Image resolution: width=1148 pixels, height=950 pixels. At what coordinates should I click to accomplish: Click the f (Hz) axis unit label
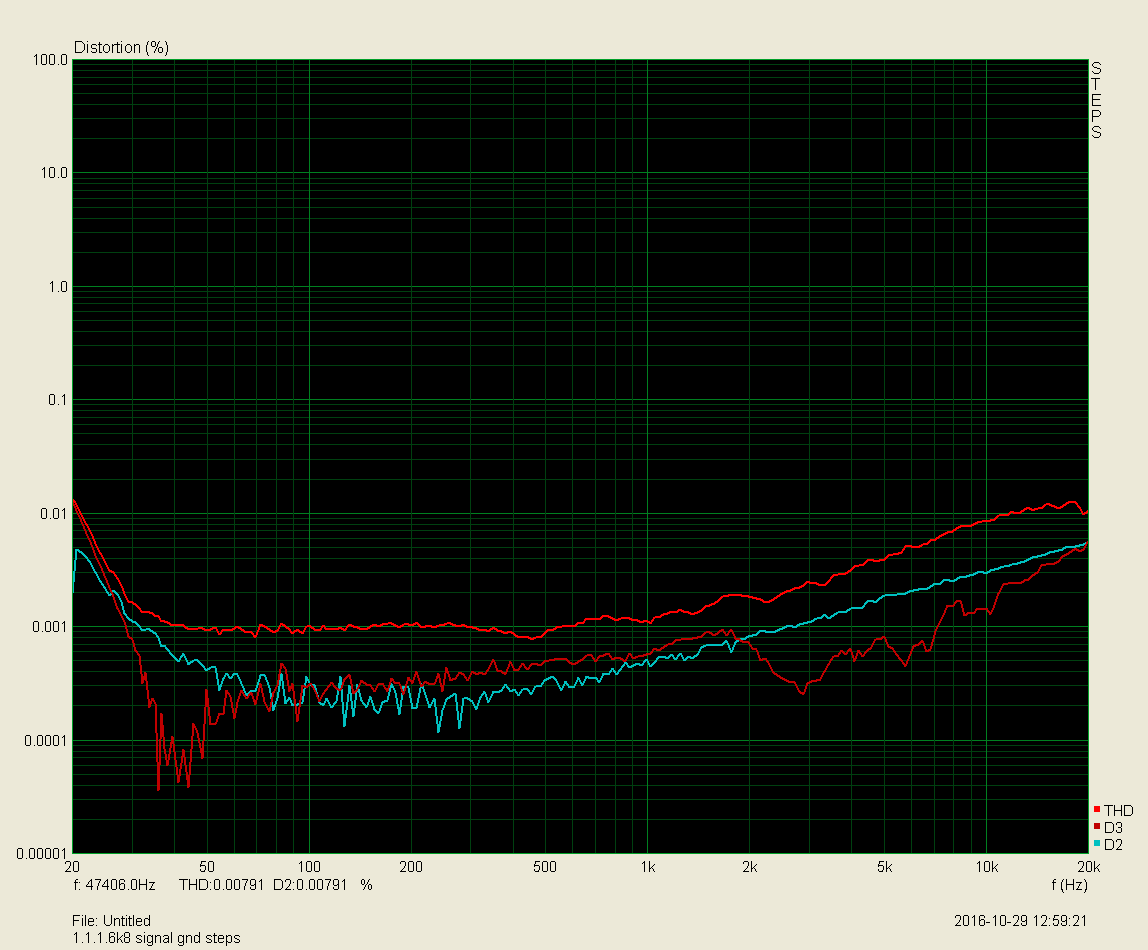click(1069, 885)
